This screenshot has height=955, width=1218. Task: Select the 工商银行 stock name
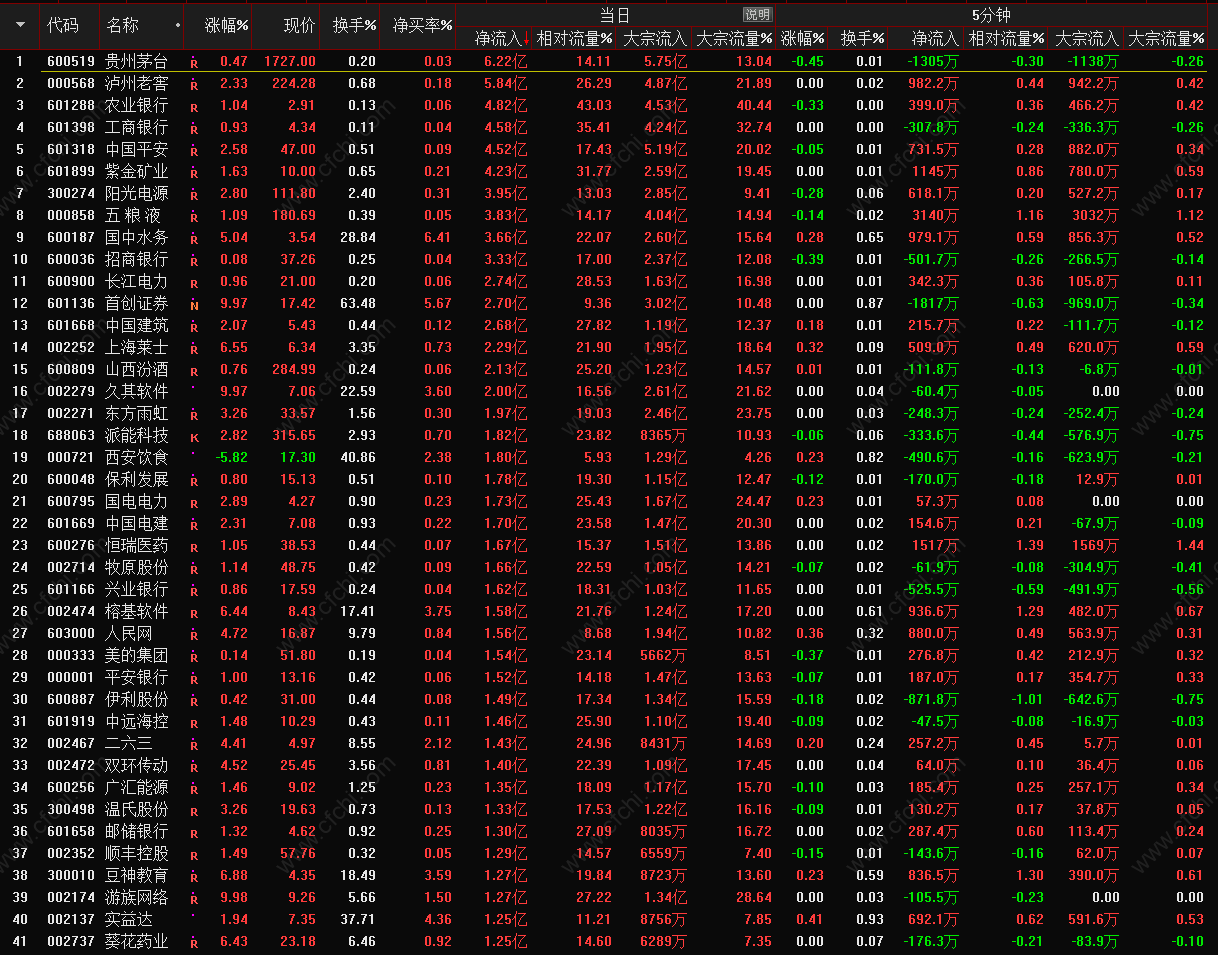(x=137, y=127)
